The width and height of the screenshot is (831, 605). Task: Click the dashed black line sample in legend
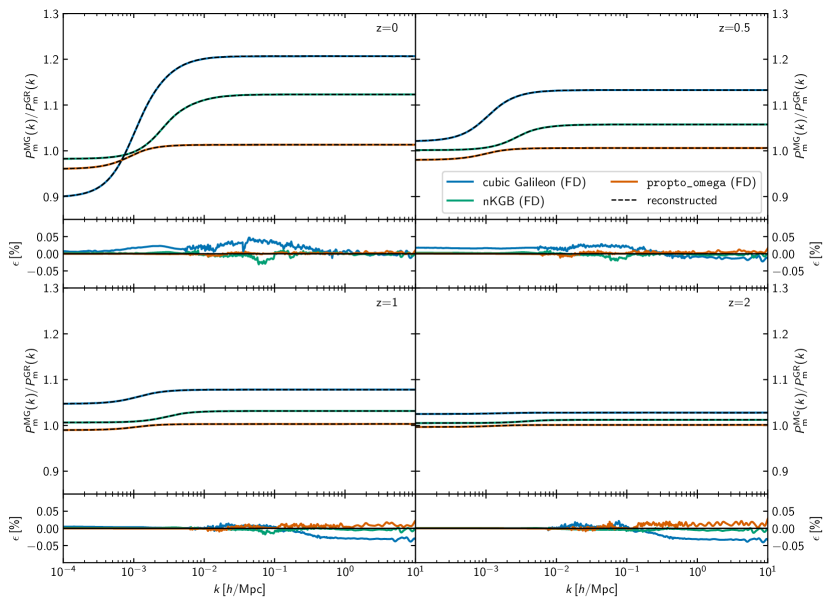click(624, 201)
